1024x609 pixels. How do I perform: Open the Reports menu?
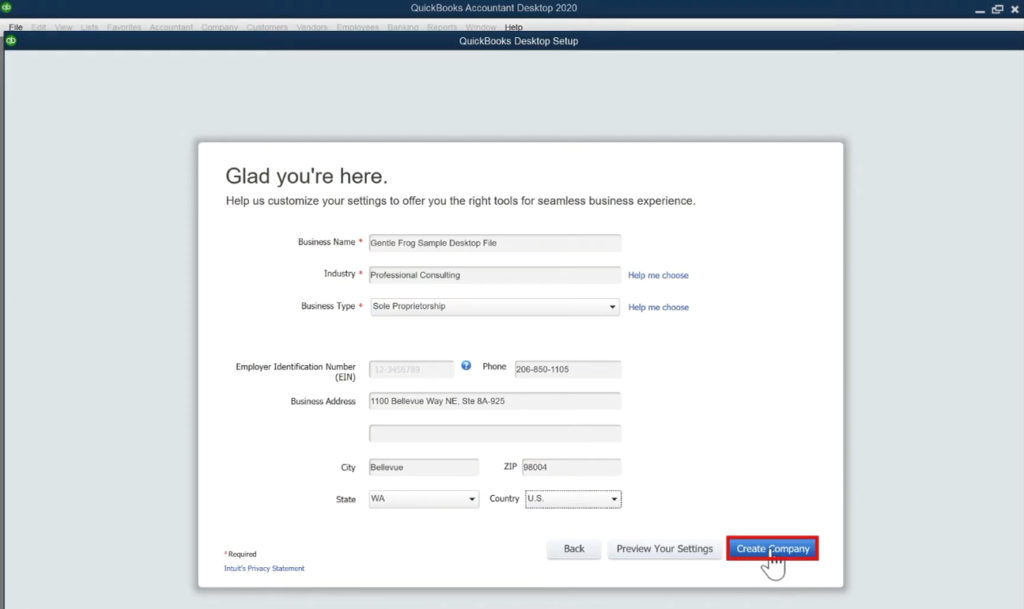(442, 27)
